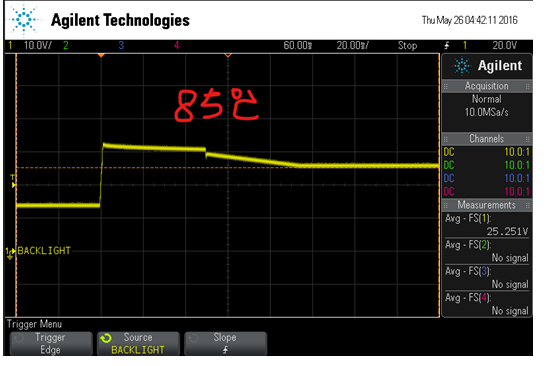Screen dimensions: 547x366
Task: Click the Avg - FS(1) measurement label
Action: [468, 219]
